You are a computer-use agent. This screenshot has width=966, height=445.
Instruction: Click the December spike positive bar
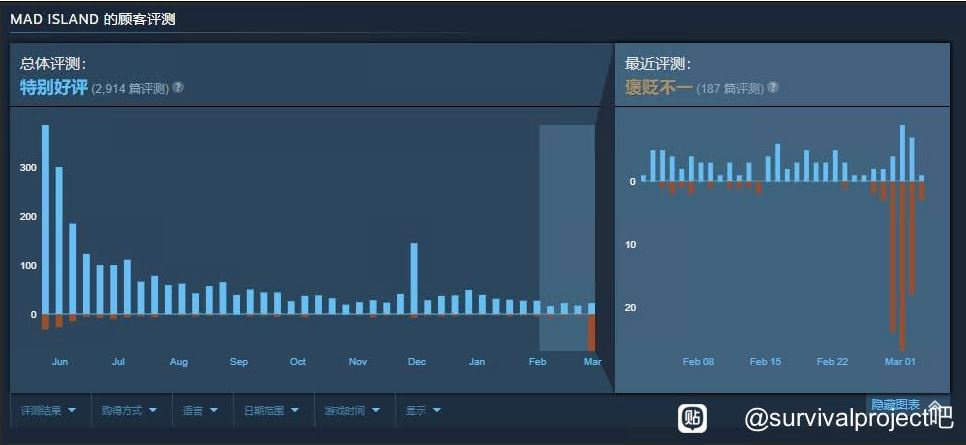[414, 279]
